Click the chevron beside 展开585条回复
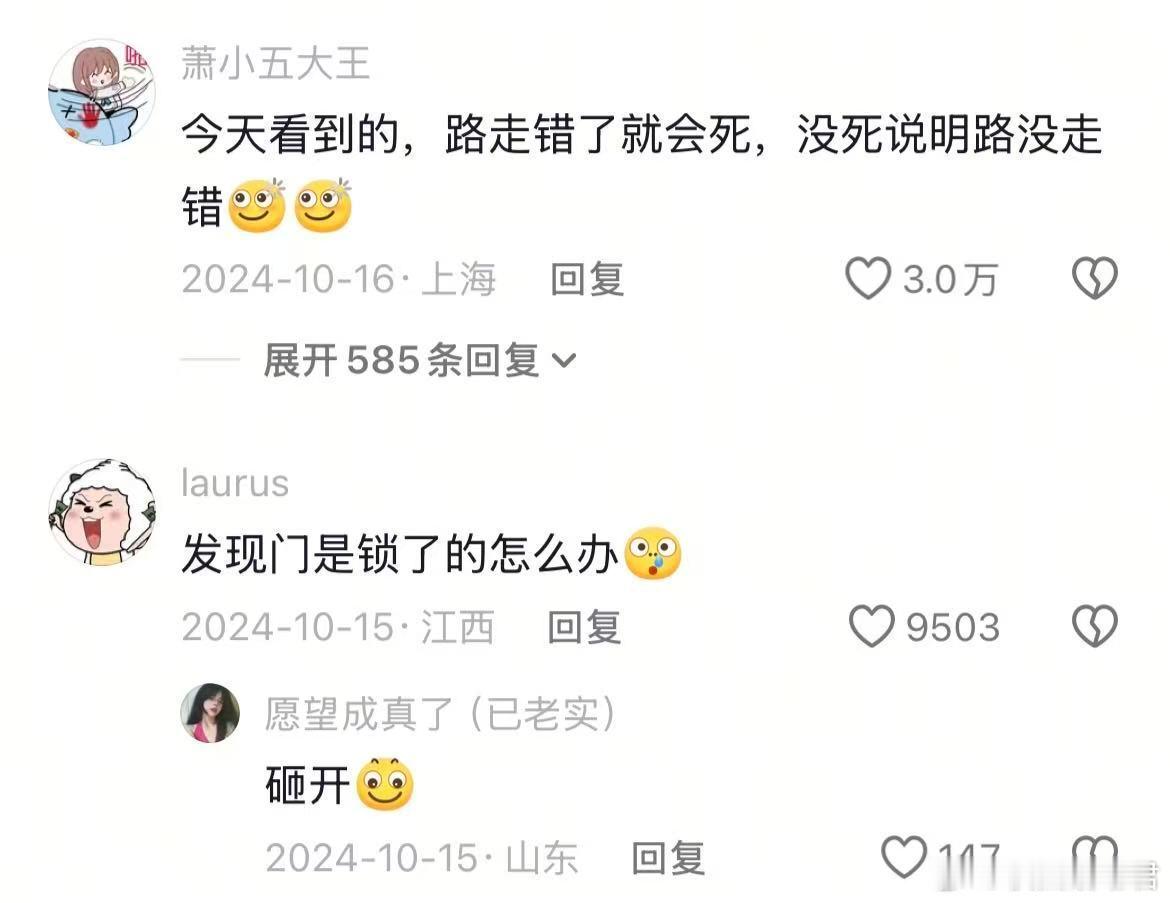The width and height of the screenshot is (1170, 903). pyautogui.click(x=563, y=361)
